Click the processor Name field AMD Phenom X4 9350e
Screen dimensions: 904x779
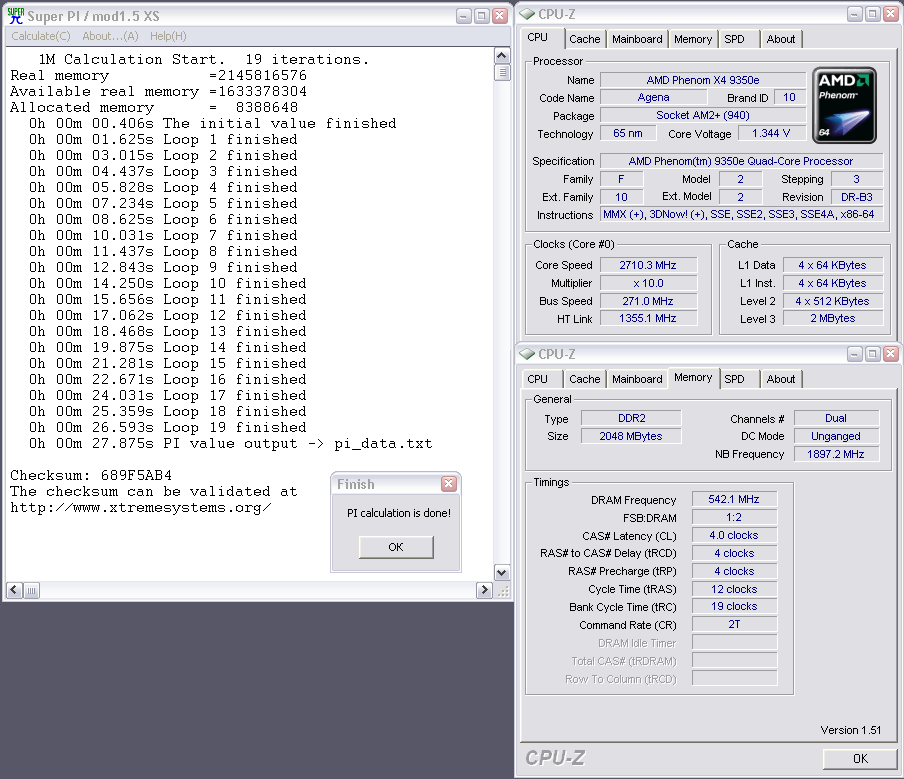(x=703, y=80)
